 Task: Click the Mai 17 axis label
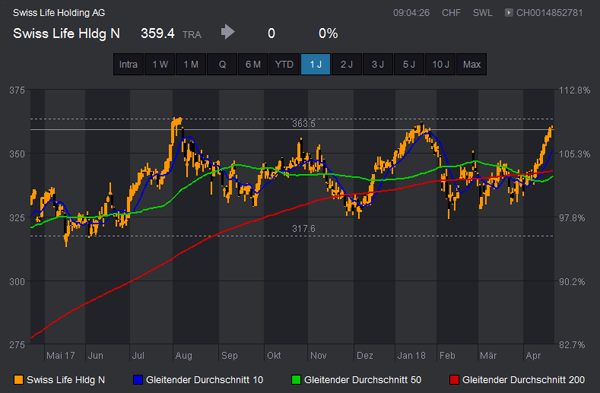60,355
